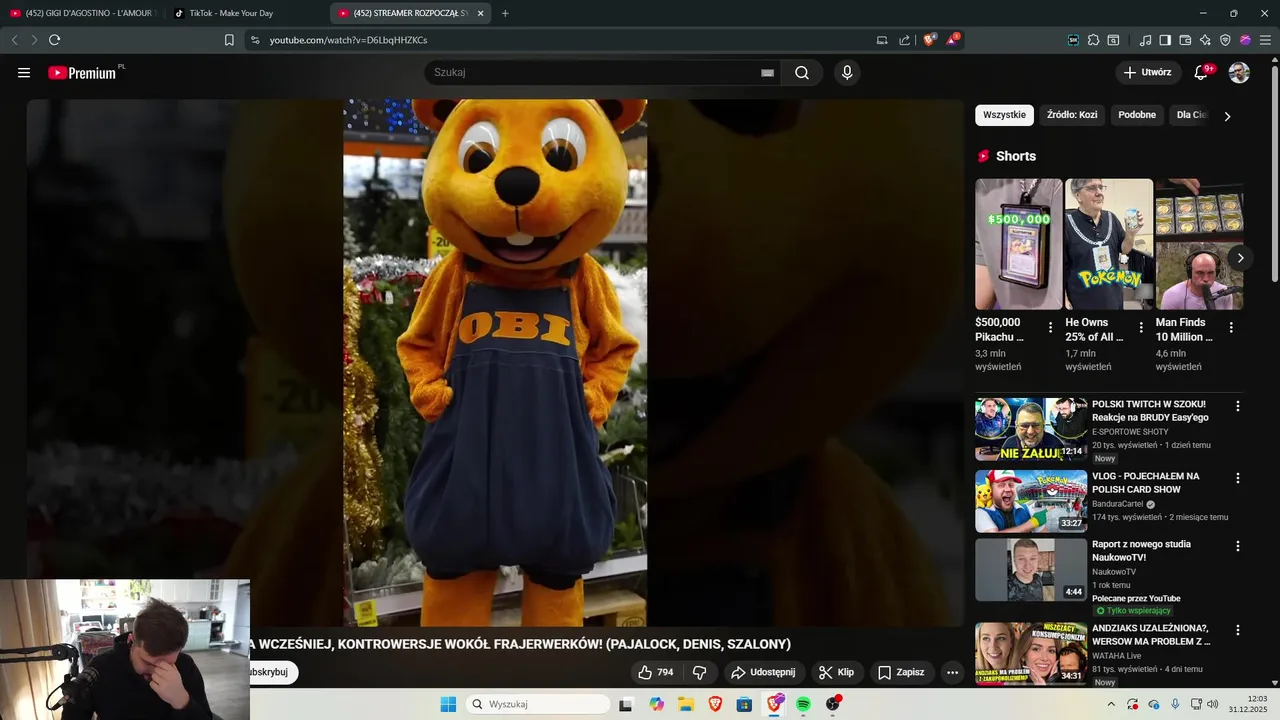This screenshot has width=1280, height=720.
Task: Select the Podobne filter chip
Action: tap(1137, 115)
